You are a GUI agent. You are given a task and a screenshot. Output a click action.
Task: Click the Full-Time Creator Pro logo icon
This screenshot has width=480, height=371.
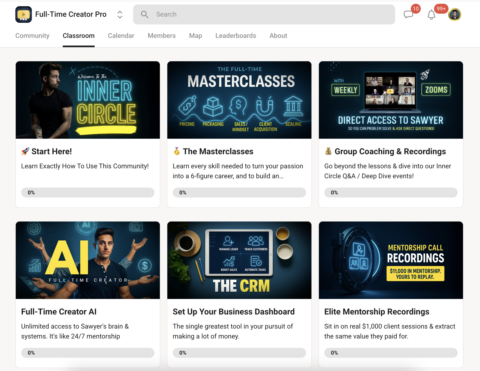tap(23, 14)
